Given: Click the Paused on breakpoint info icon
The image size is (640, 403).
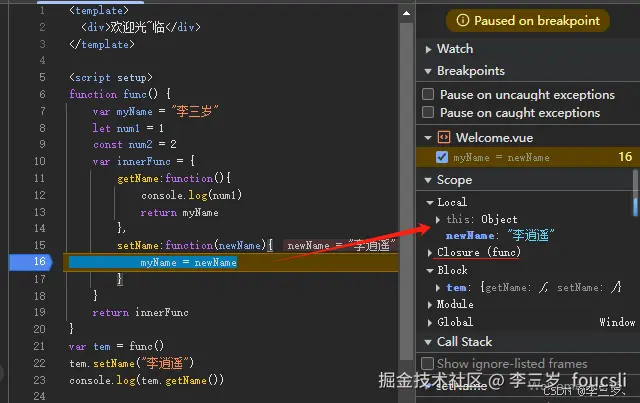Looking at the screenshot, I should point(462,20).
